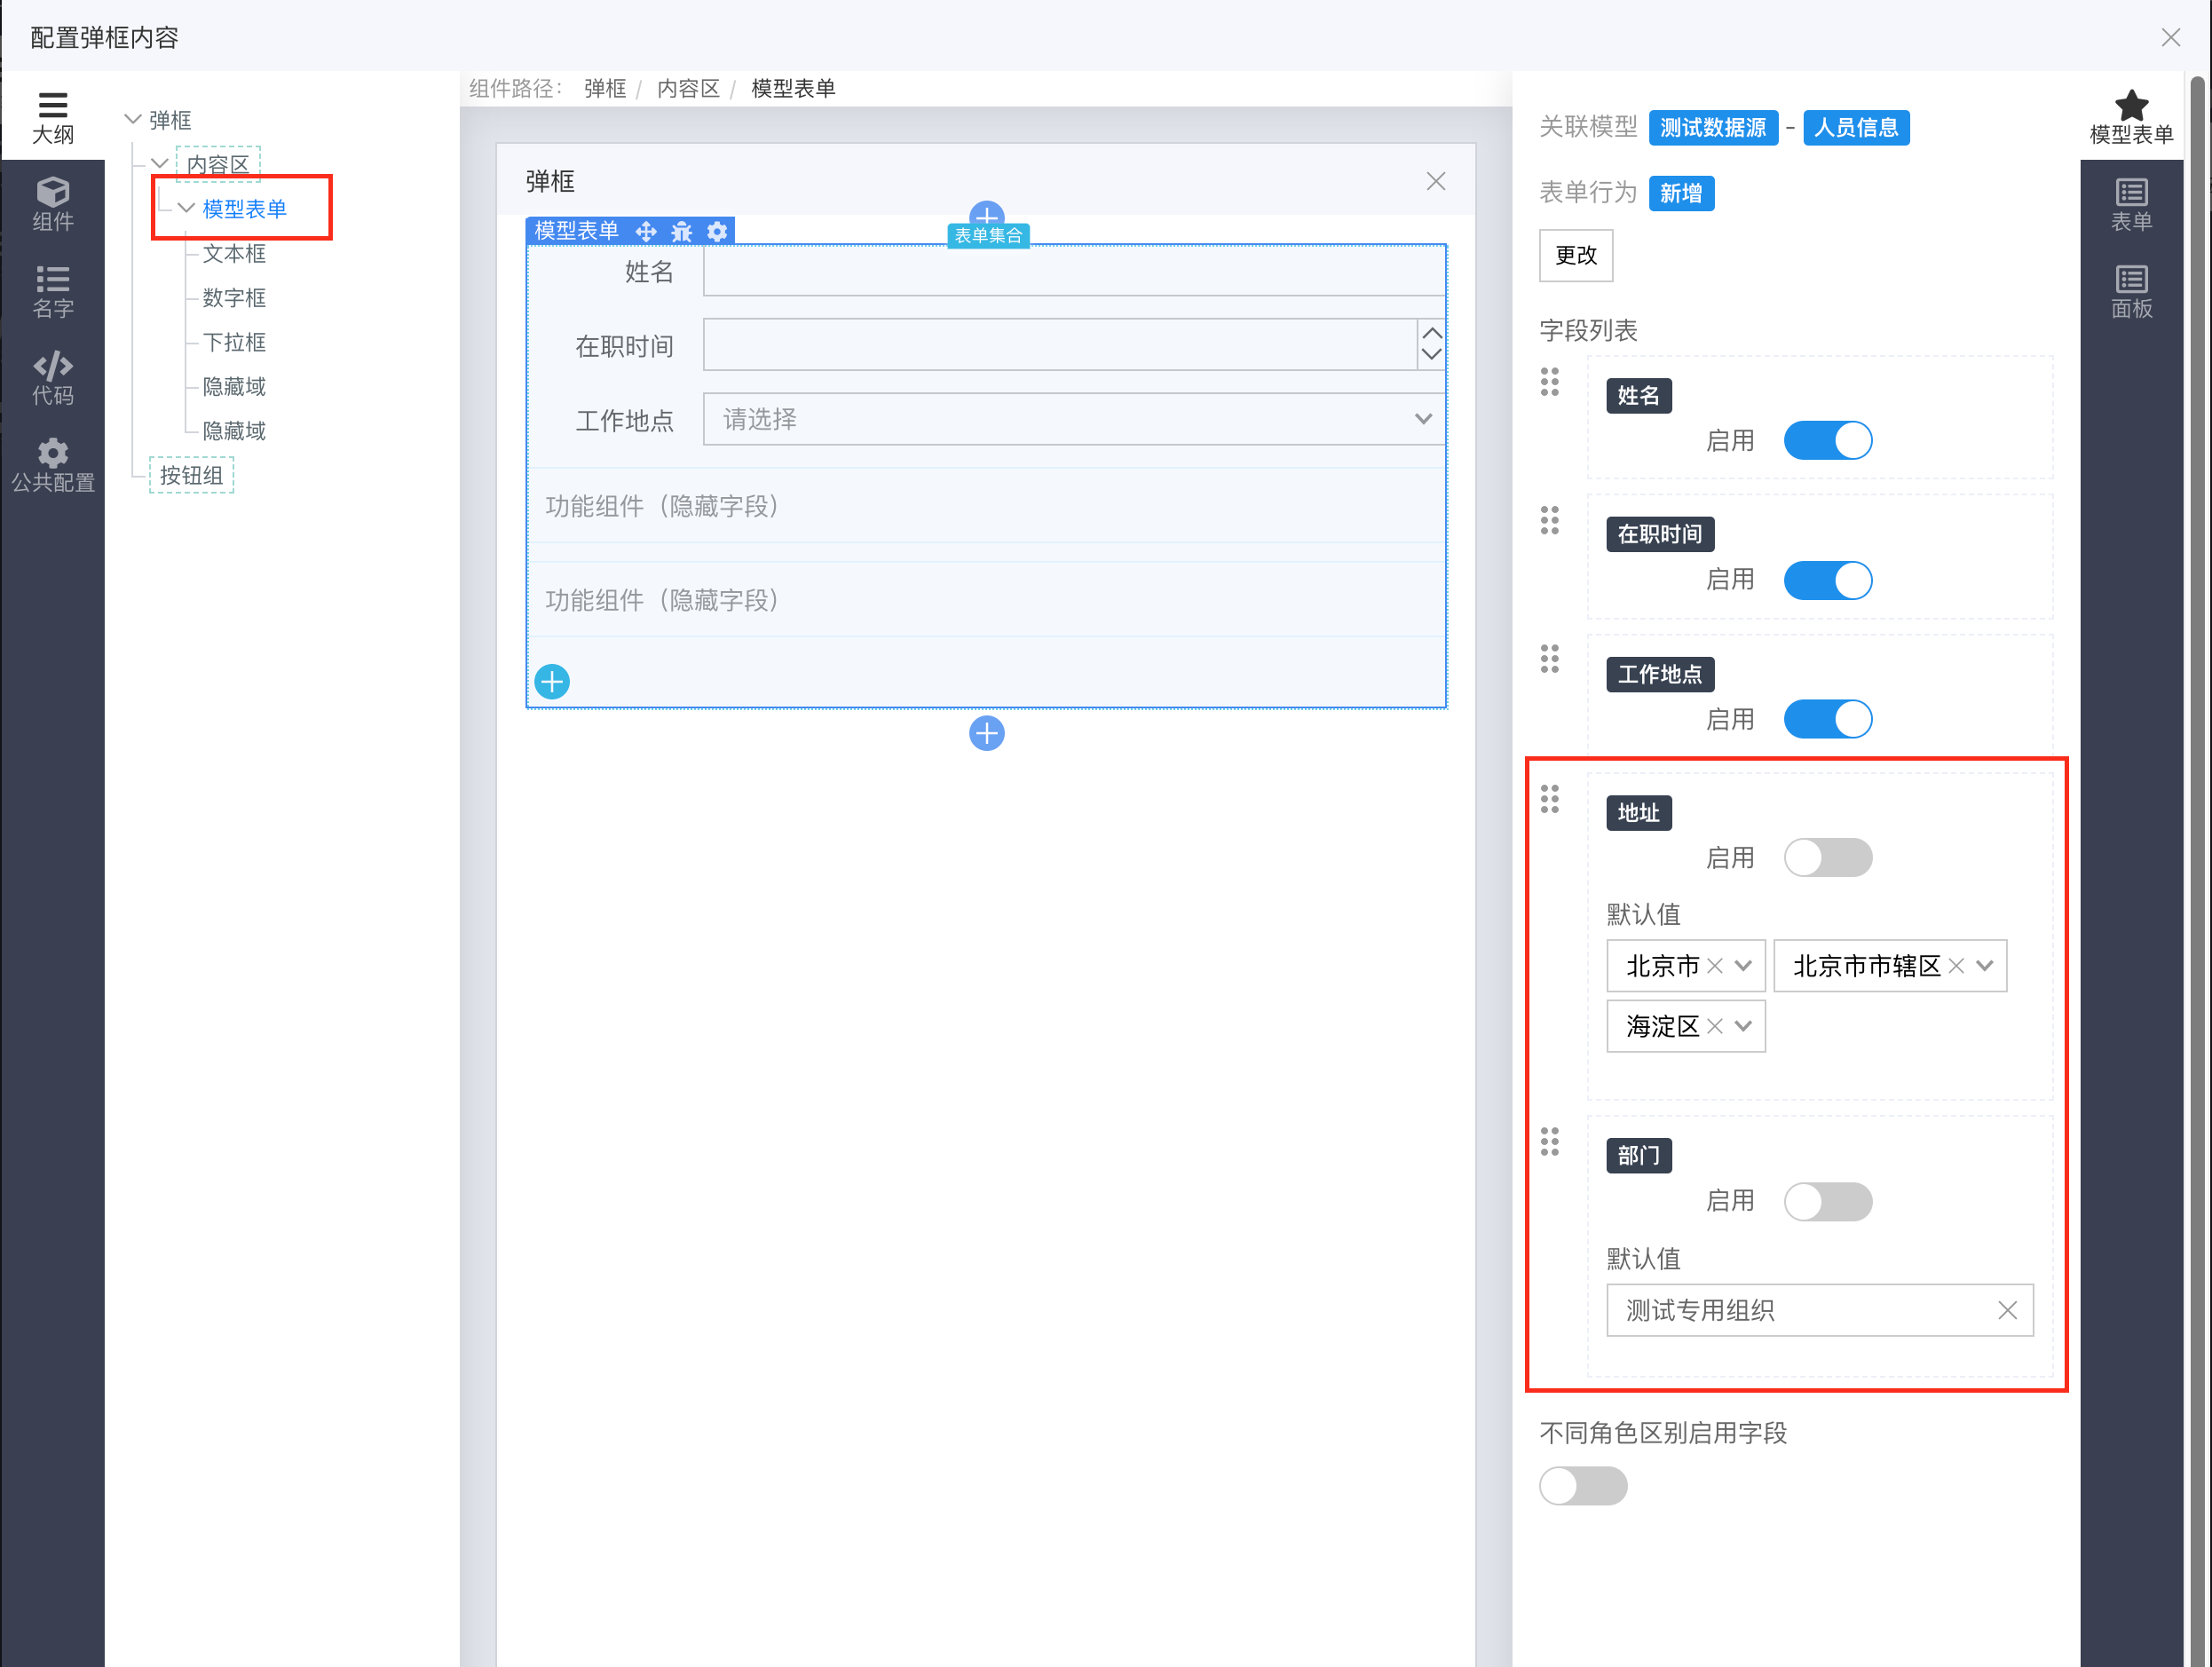Select the first 隐藏域 tree item
The width and height of the screenshot is (2212, 1667).
point(234,386)
